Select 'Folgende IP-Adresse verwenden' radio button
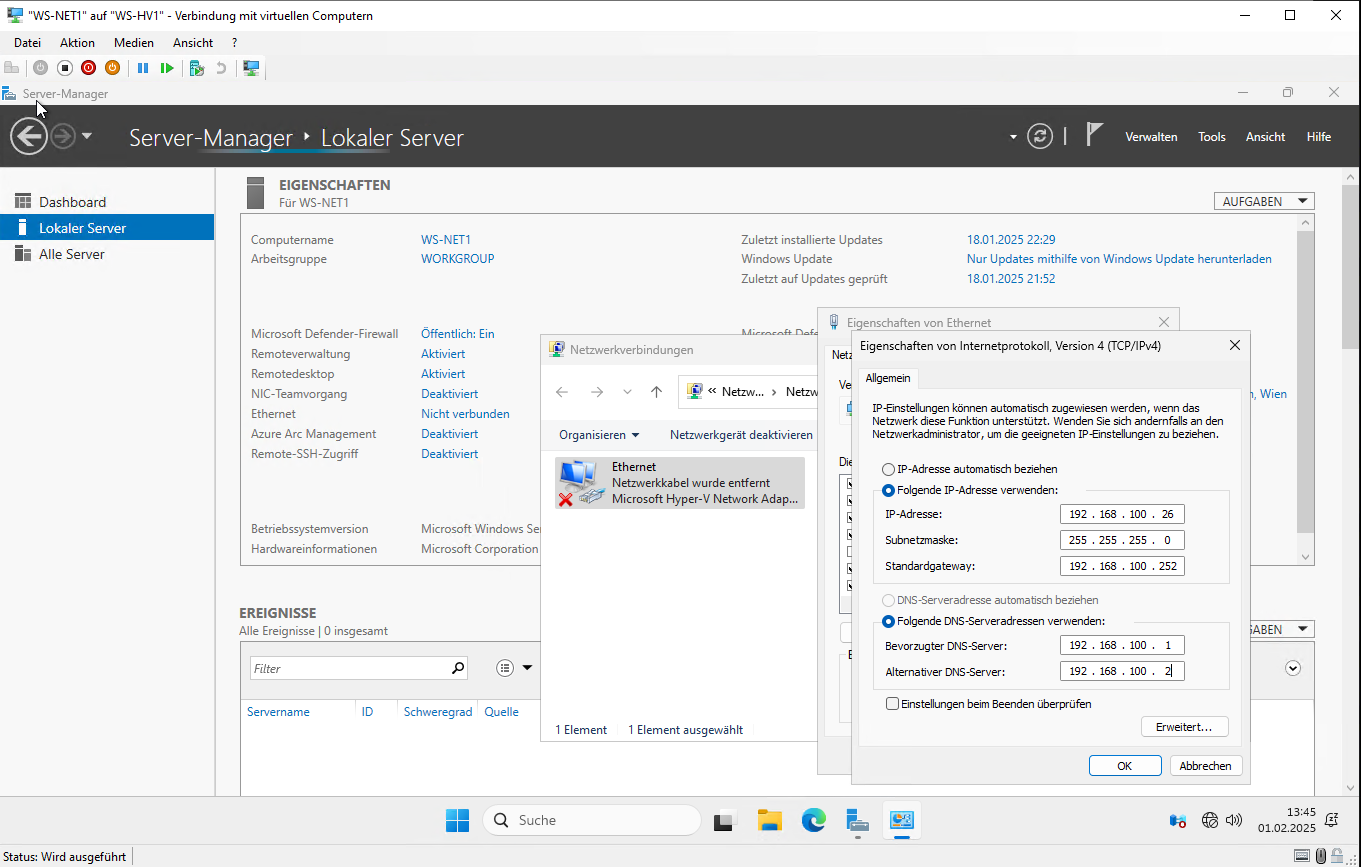Screen dimensions: 1361x867 [888, 490]
